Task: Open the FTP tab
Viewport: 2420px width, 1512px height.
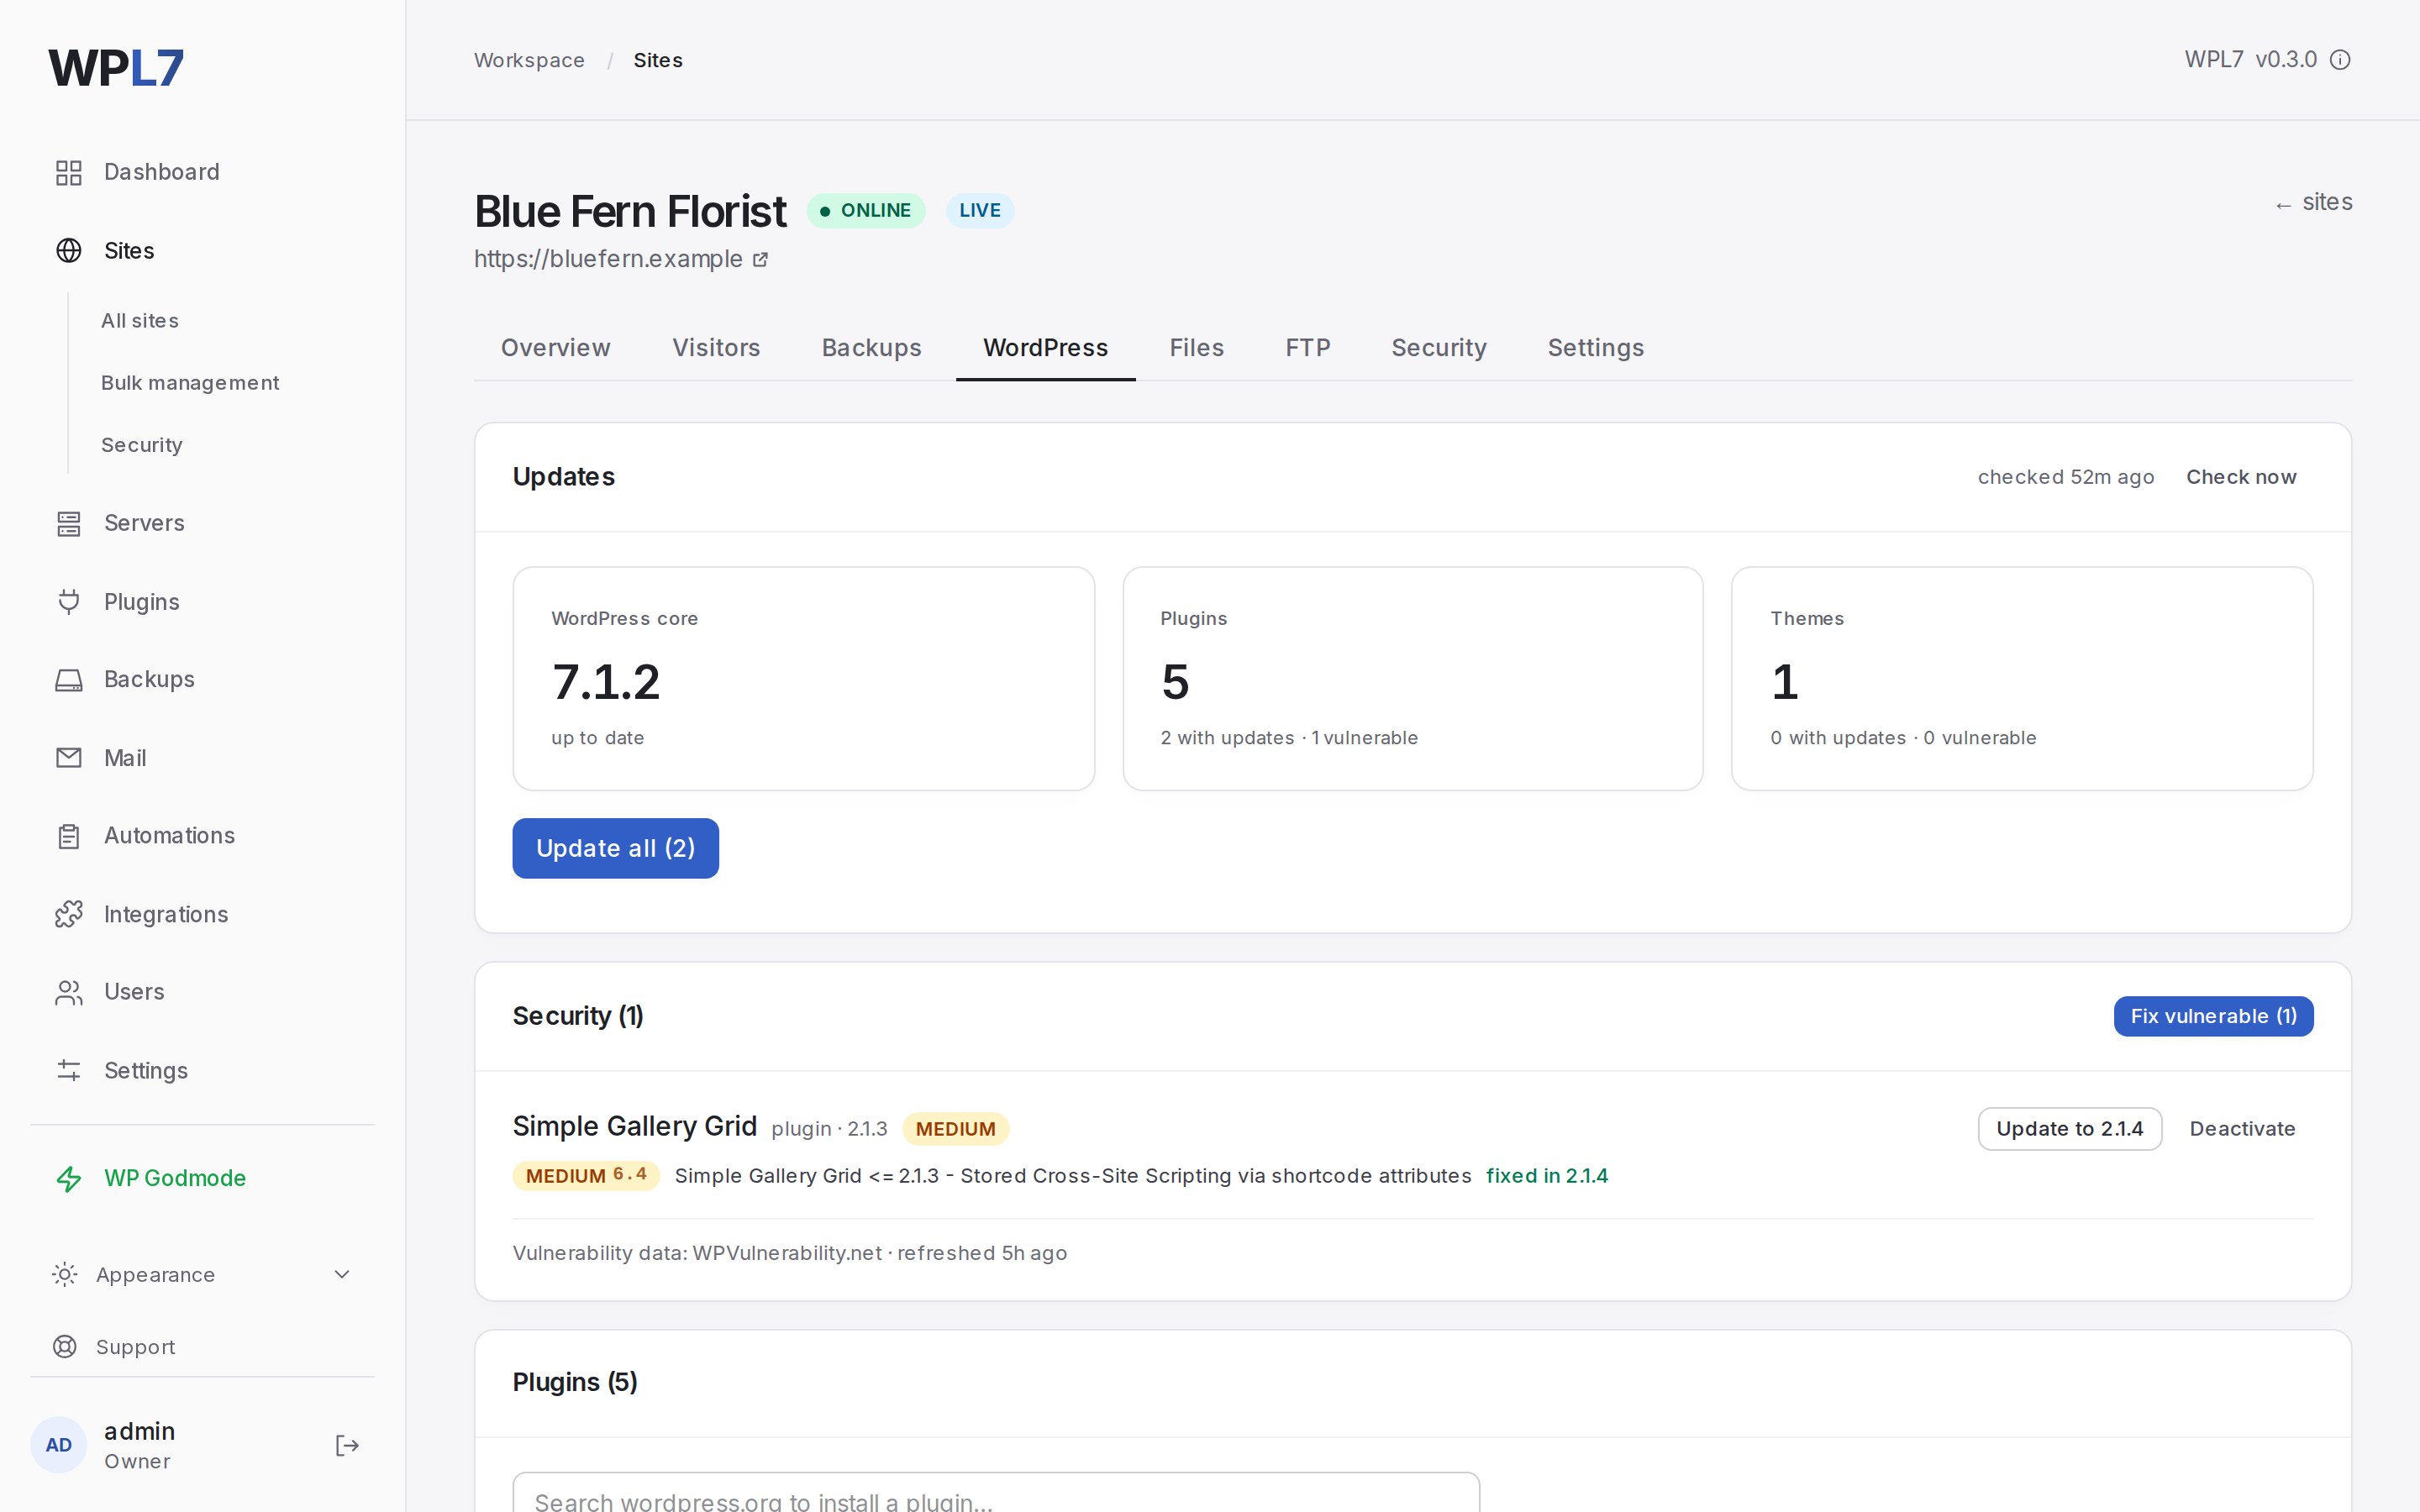Action: (1307, 348)
